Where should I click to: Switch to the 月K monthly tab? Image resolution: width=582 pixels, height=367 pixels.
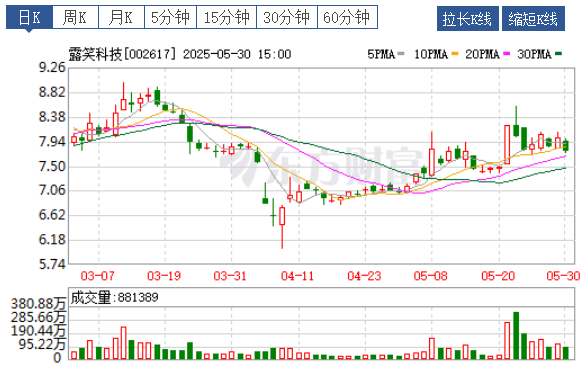(x=121, y=17)
